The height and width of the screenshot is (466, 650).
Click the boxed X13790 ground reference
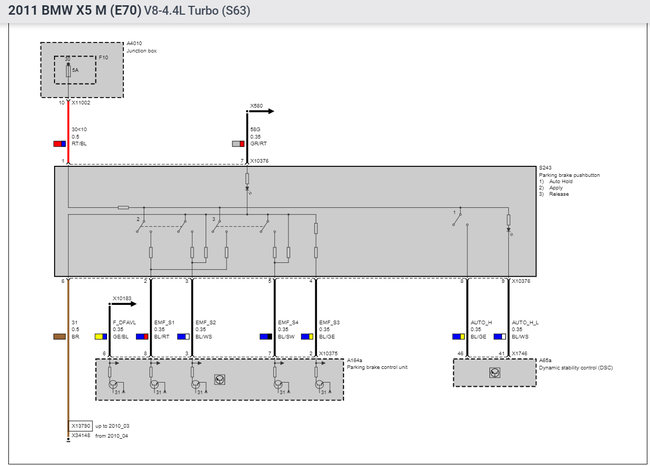pos(80,426)
